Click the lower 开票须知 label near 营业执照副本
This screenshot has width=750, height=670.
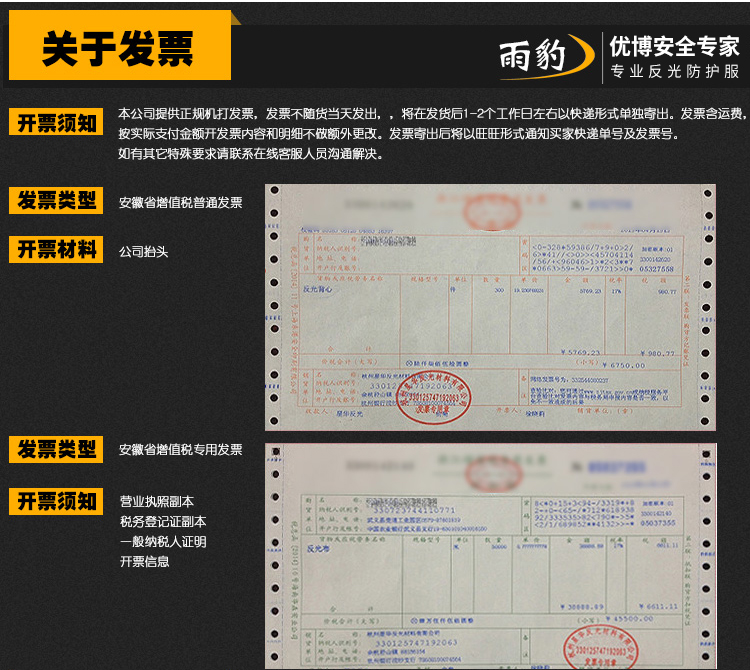point(56,500)
